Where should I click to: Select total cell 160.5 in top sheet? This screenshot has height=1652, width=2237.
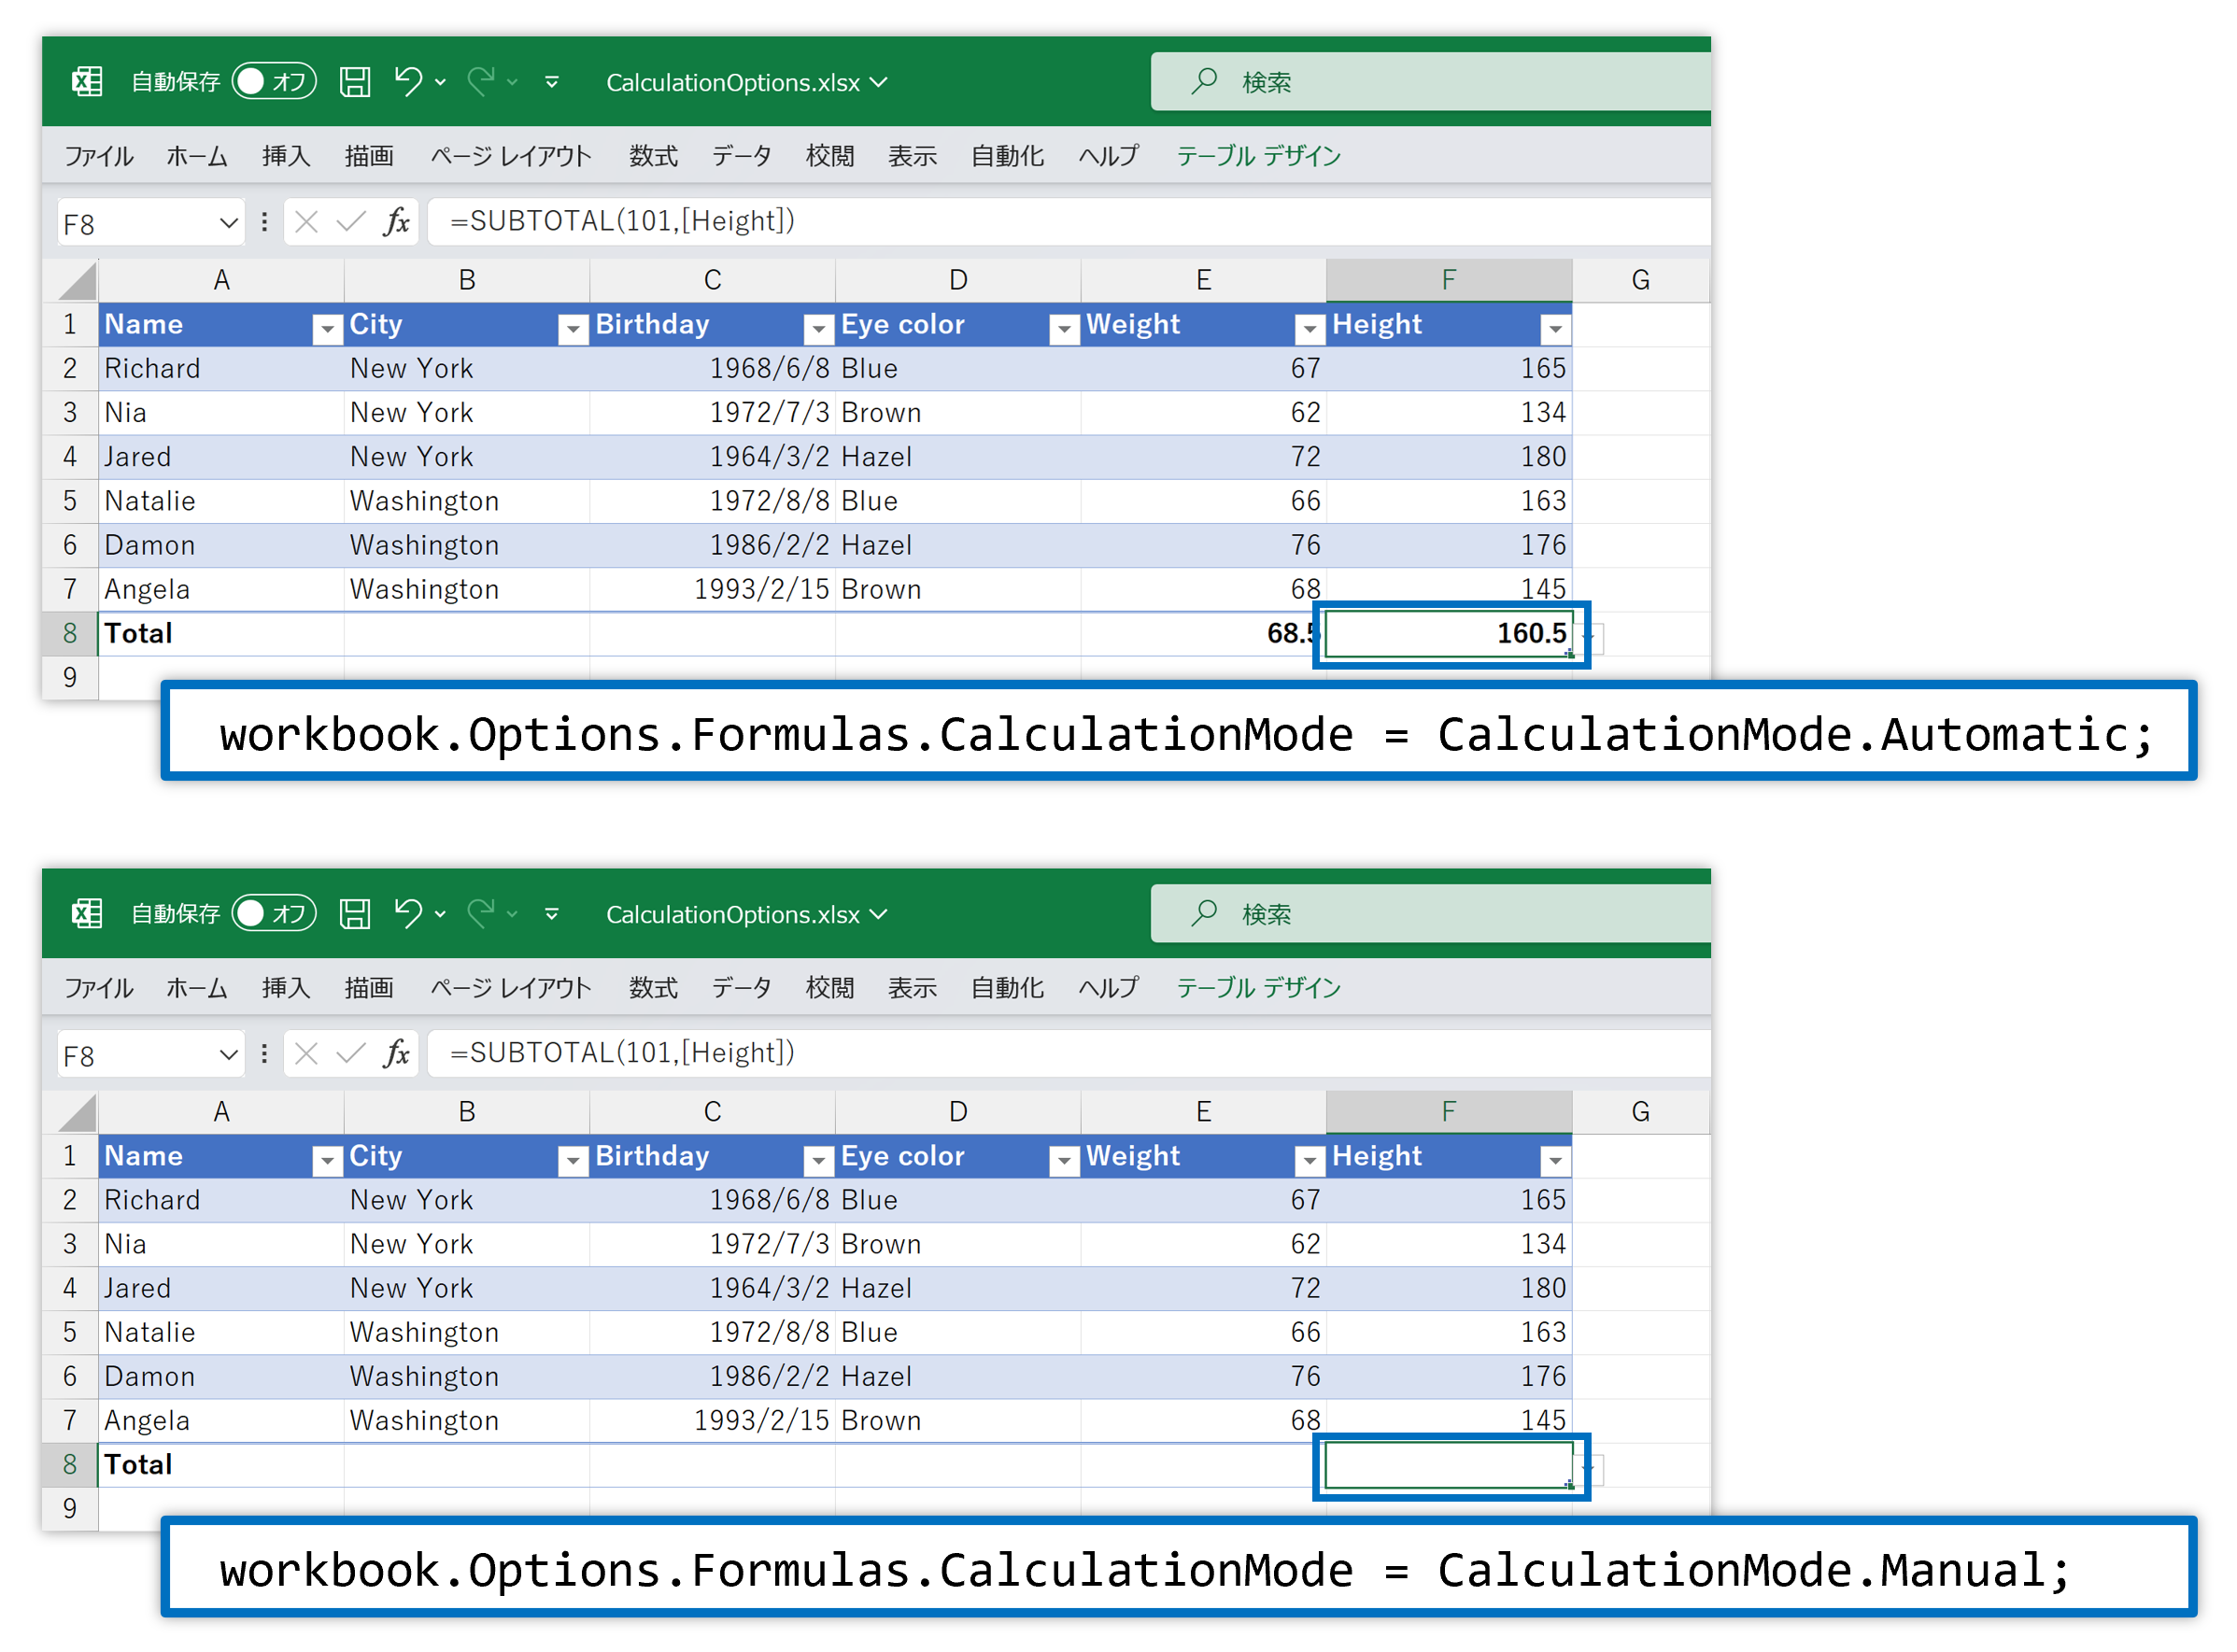tap(1449, 634)
